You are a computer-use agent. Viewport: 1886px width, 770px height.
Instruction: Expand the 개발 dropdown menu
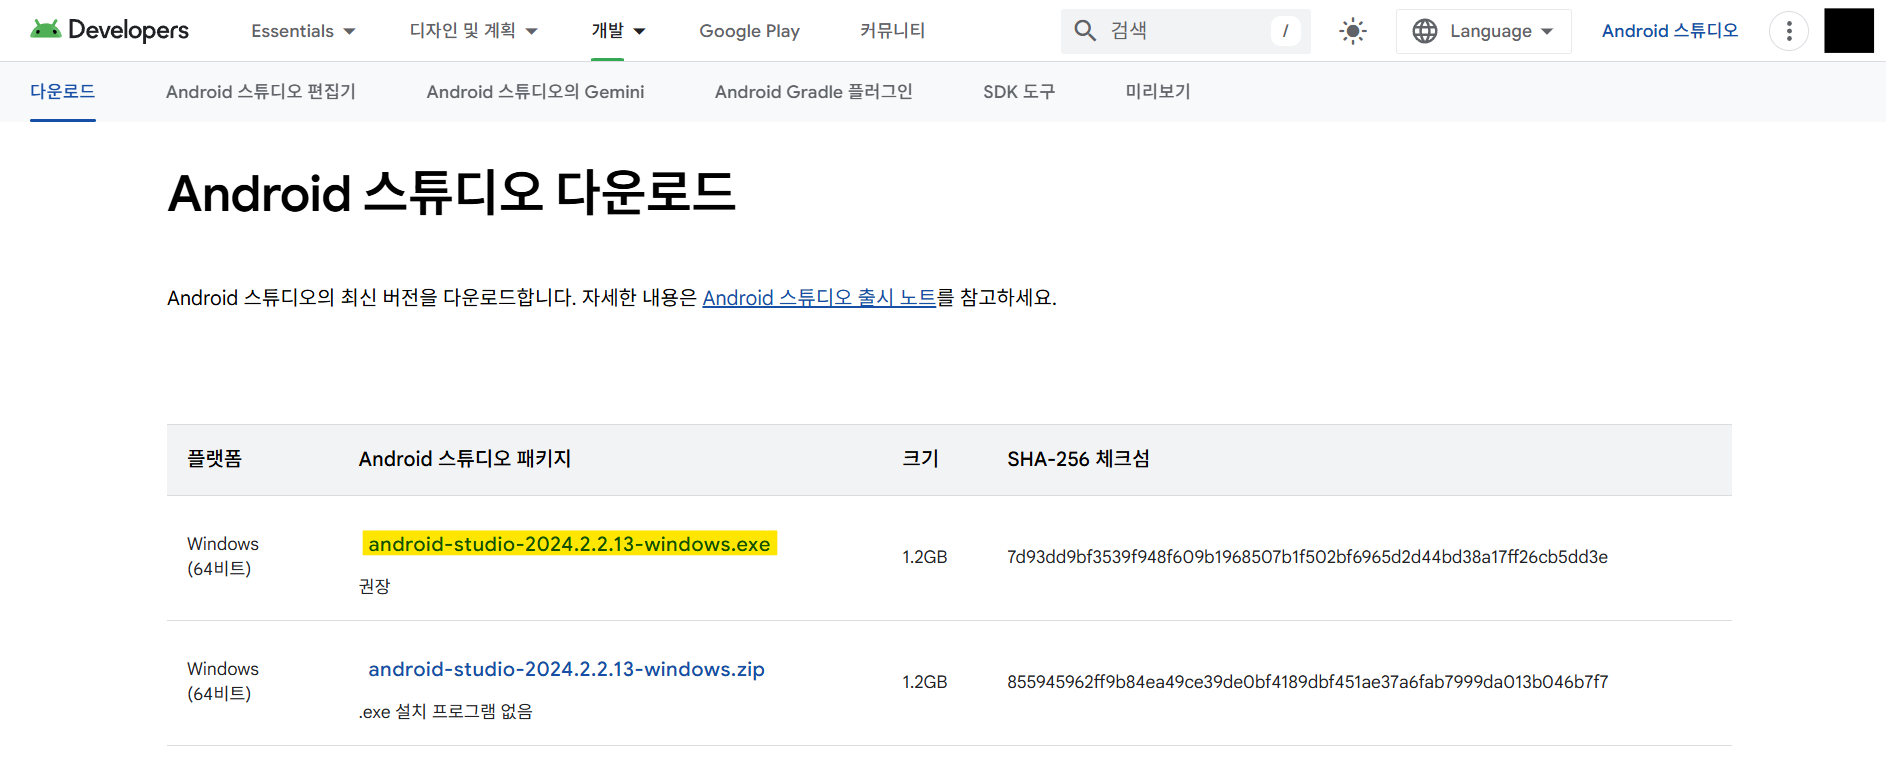click(x=618, y=31)
